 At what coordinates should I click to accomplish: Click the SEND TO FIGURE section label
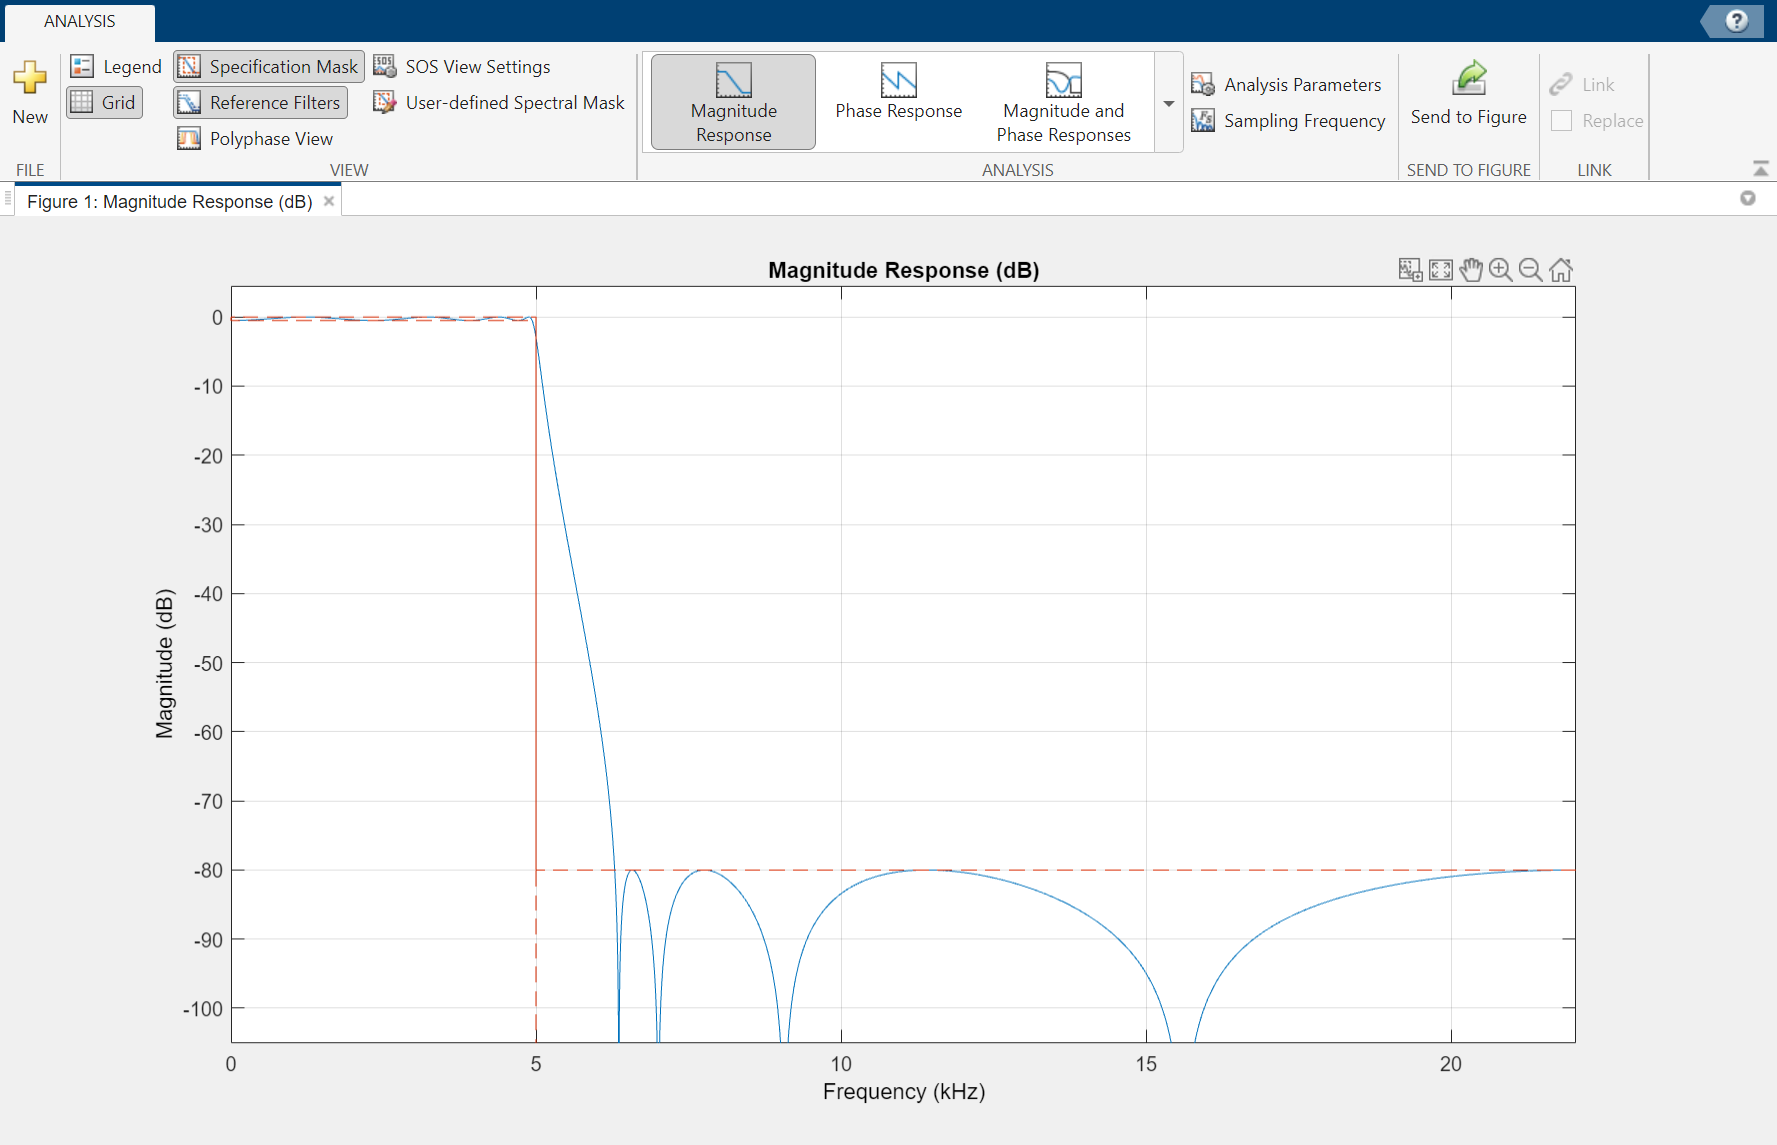pos(1468,170)
